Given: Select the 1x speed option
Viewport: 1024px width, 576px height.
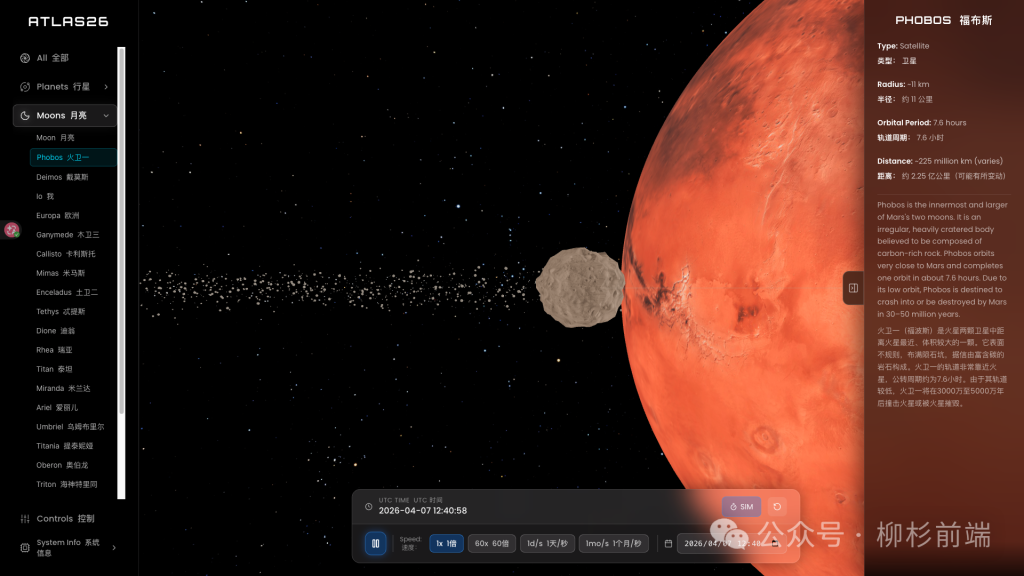Looking at the screenshot, I should [445, 543].
